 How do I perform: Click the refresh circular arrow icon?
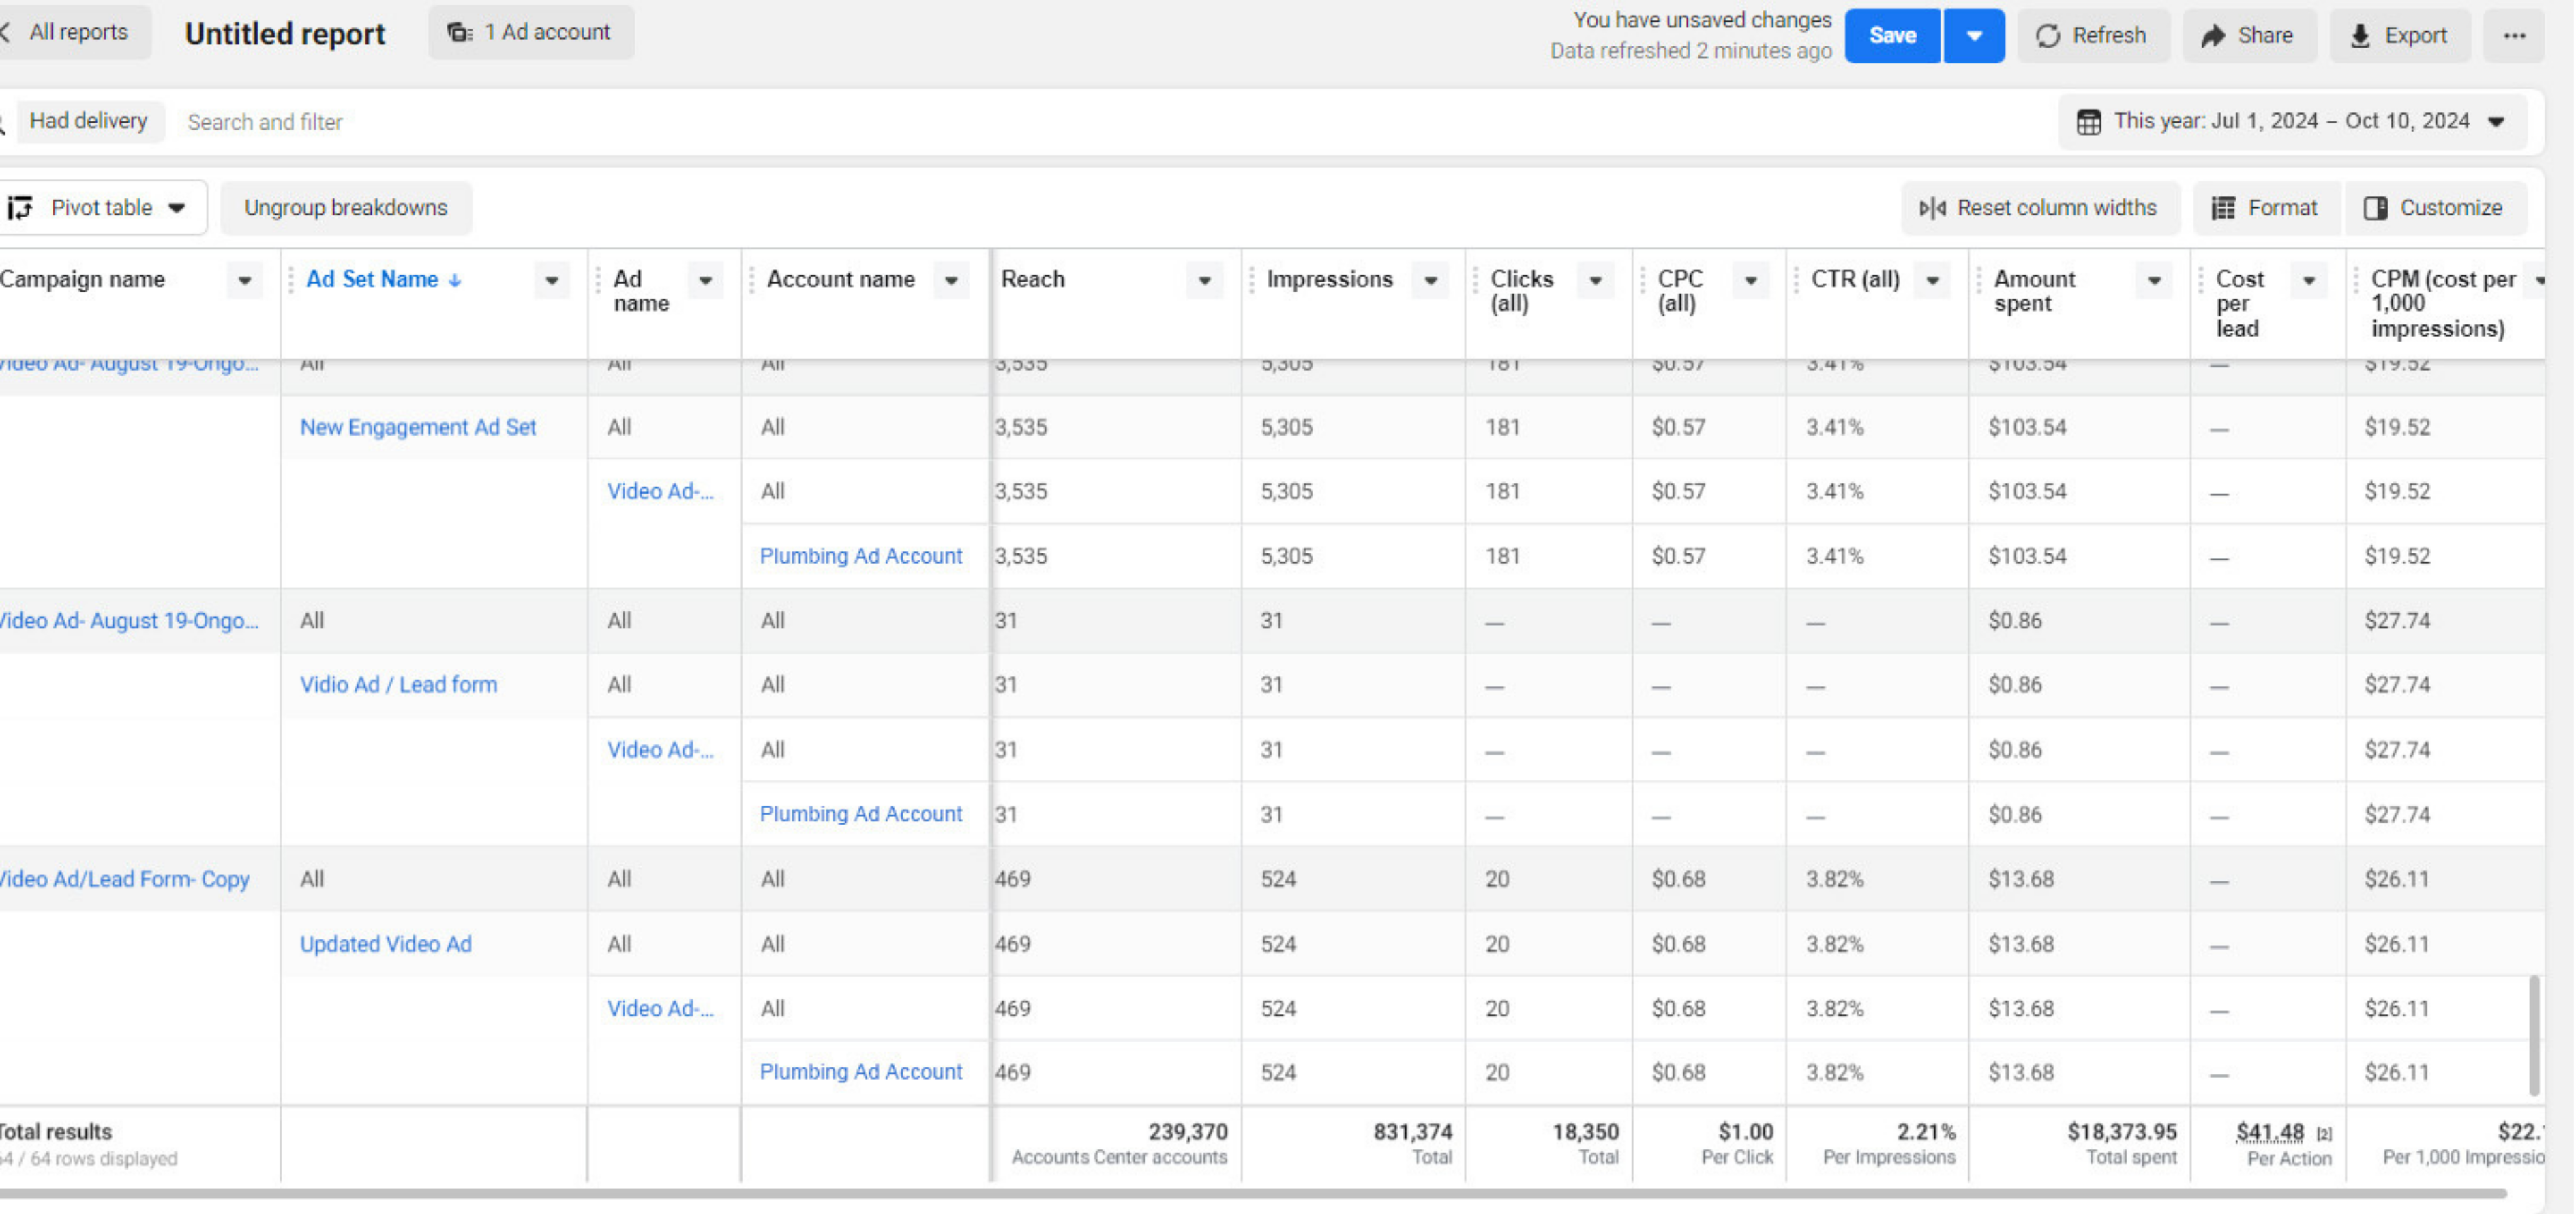(2047, 36)
